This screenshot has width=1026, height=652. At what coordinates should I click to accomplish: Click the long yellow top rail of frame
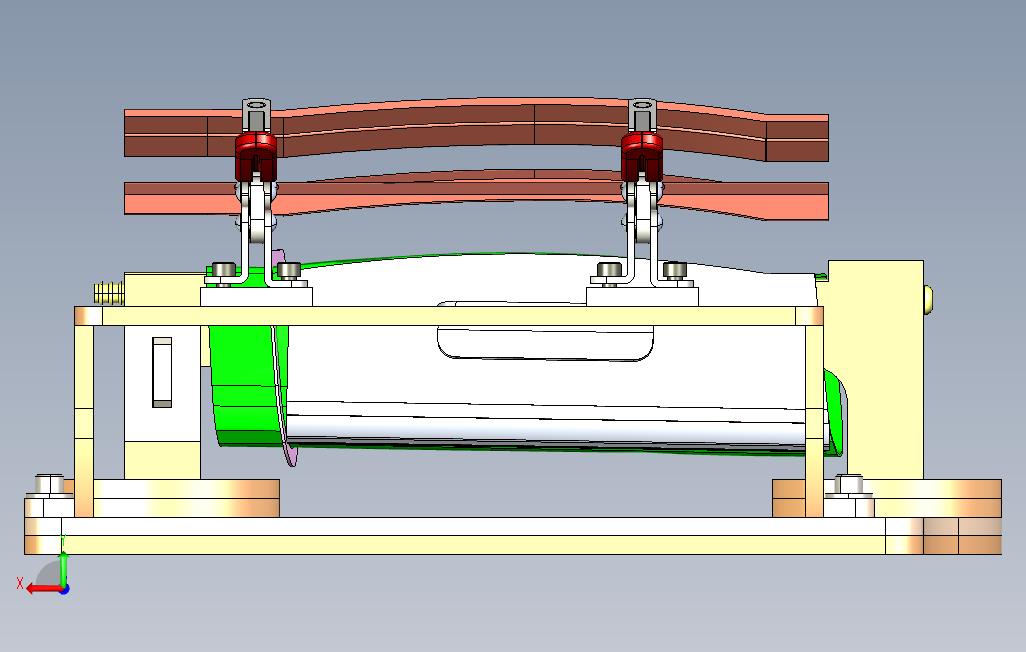449,316
